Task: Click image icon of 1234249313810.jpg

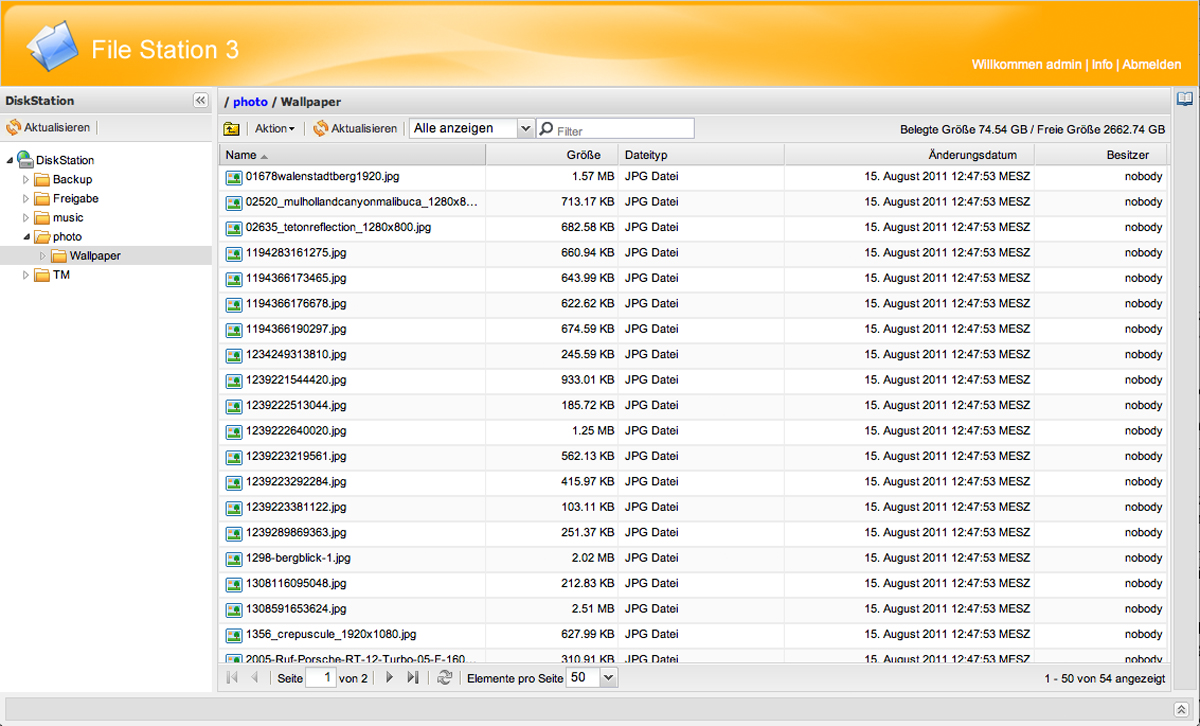Action: (x=234, y=355)
